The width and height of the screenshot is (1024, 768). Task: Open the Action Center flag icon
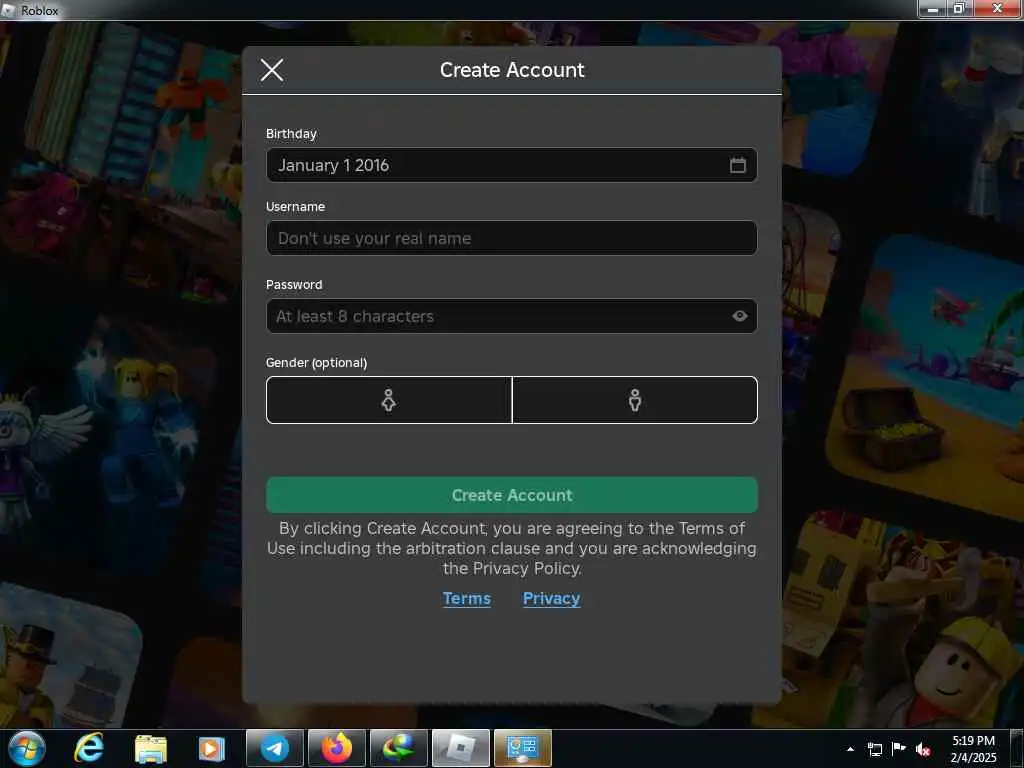click(x=899, y=749)
